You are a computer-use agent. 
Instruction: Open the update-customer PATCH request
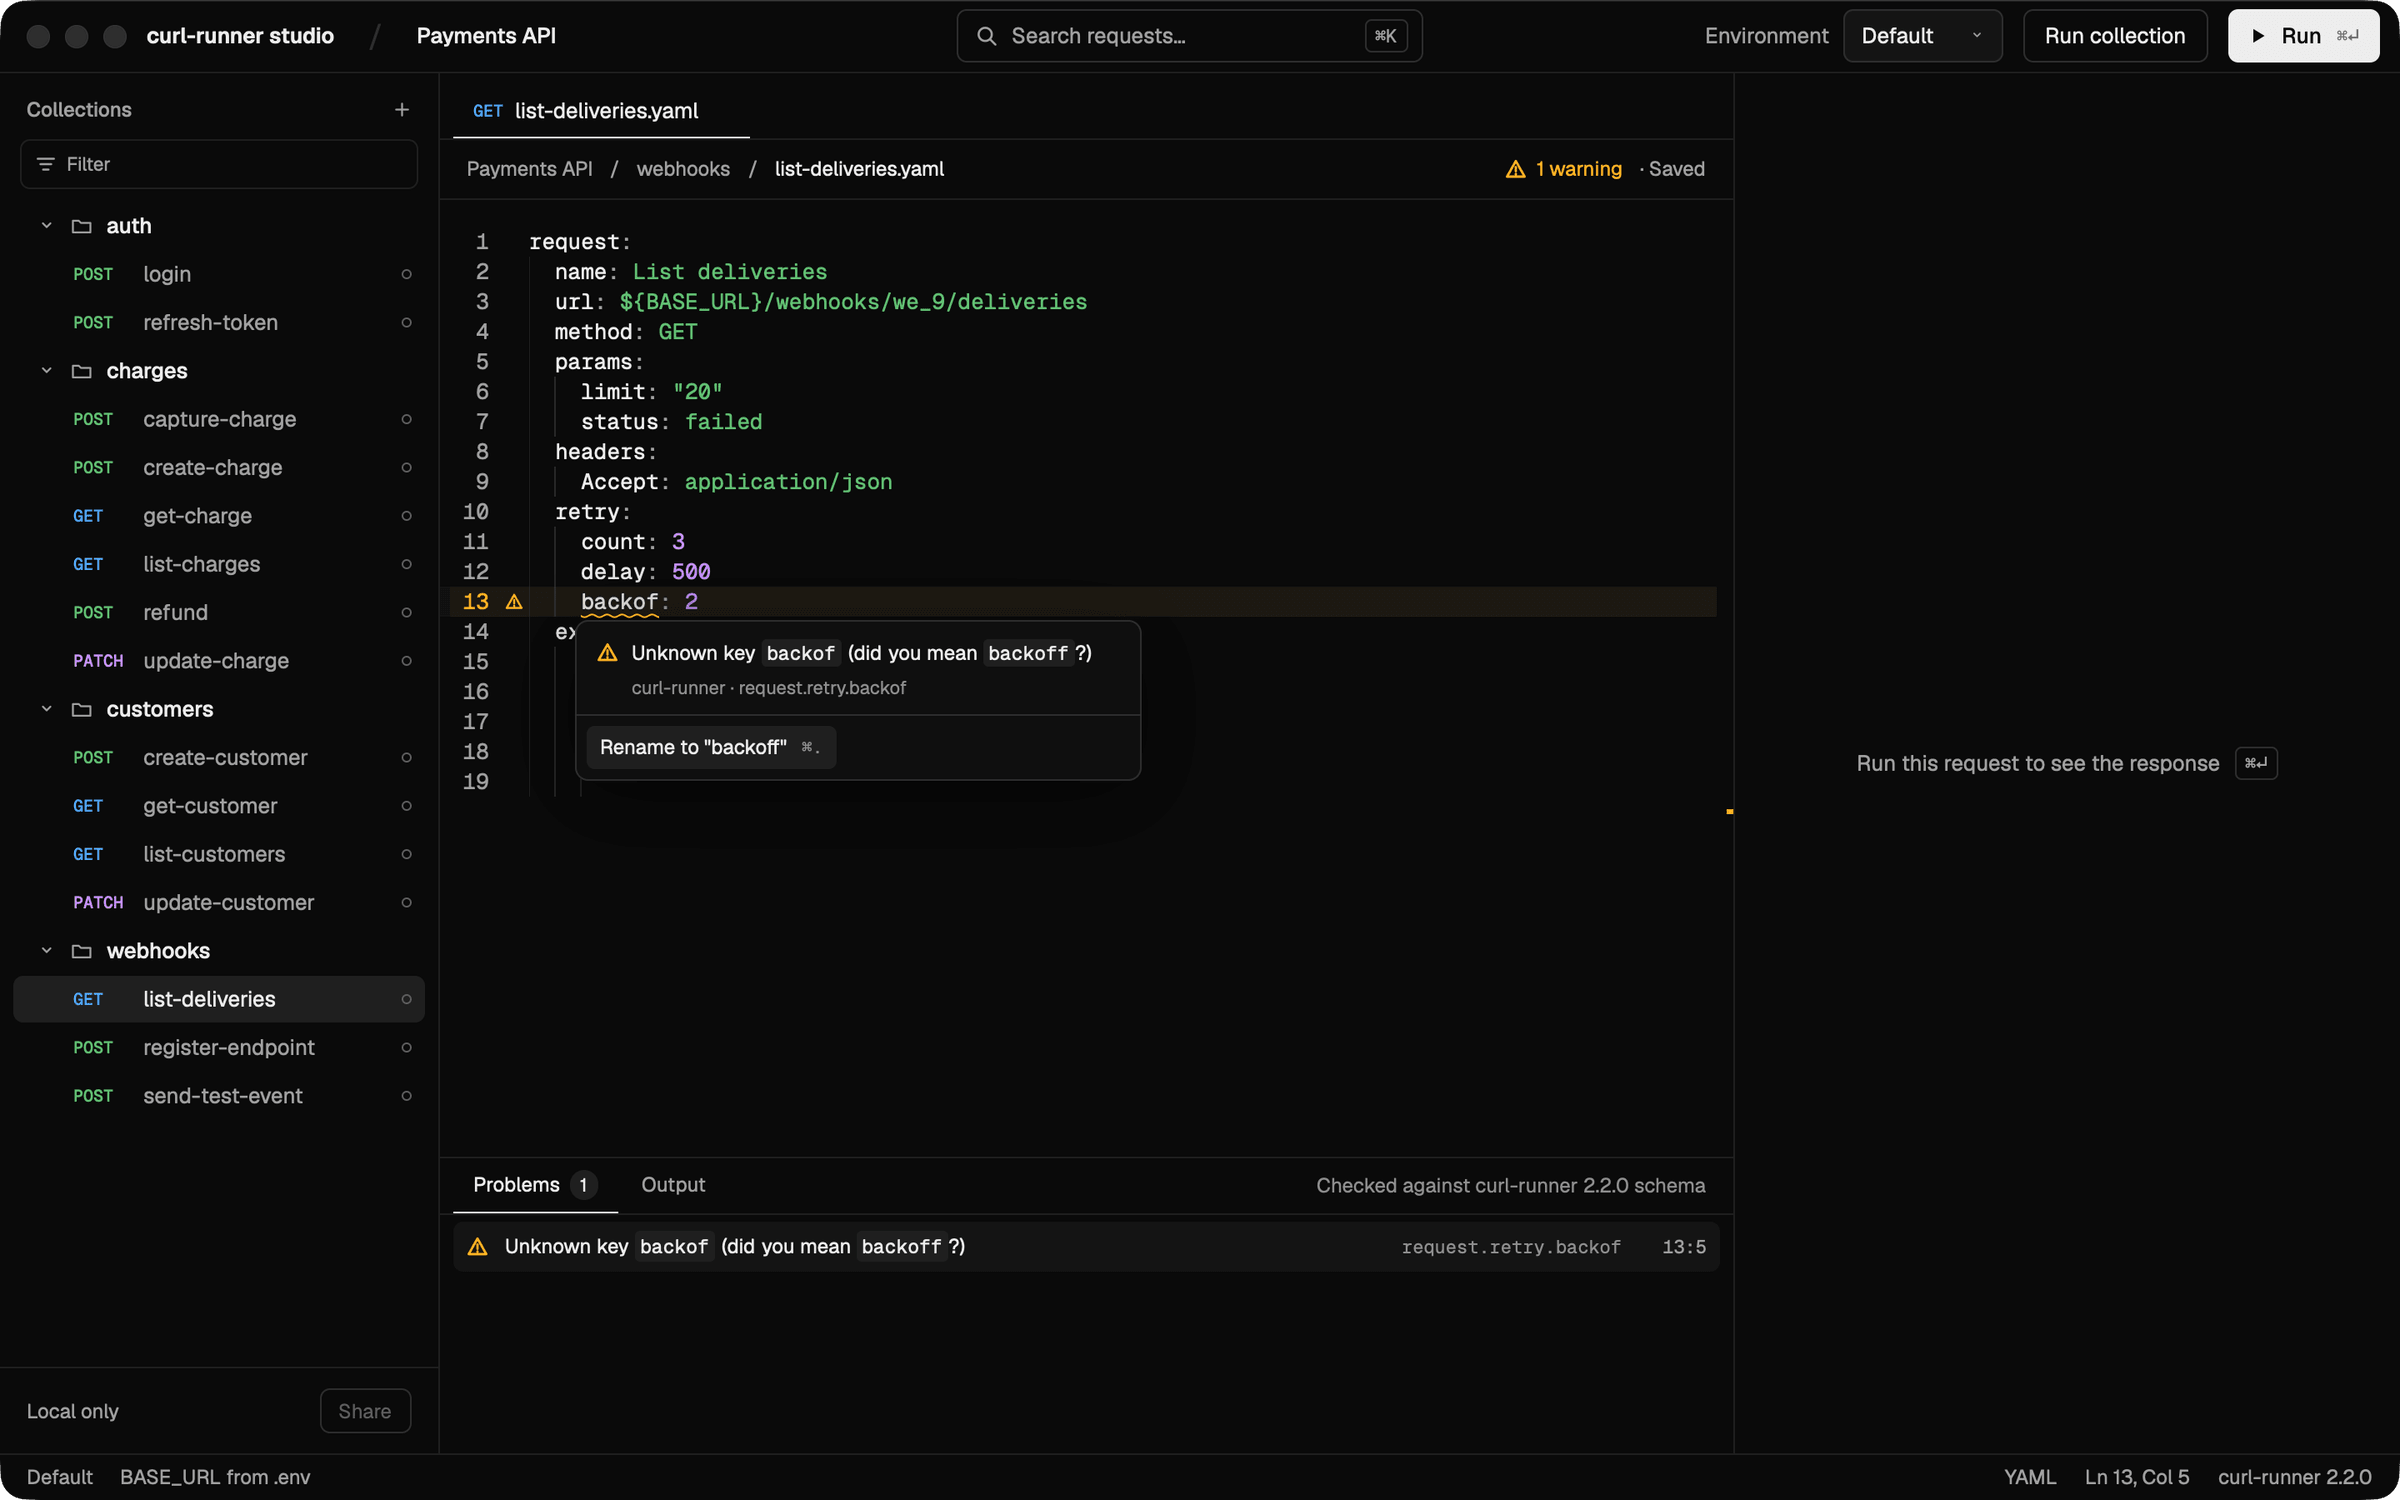219,903
